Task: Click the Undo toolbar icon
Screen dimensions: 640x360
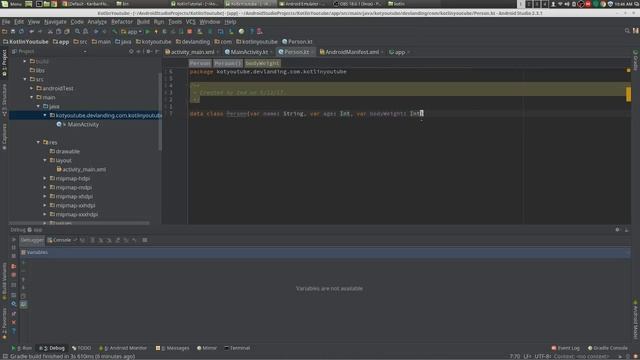Action: (31, 31)
